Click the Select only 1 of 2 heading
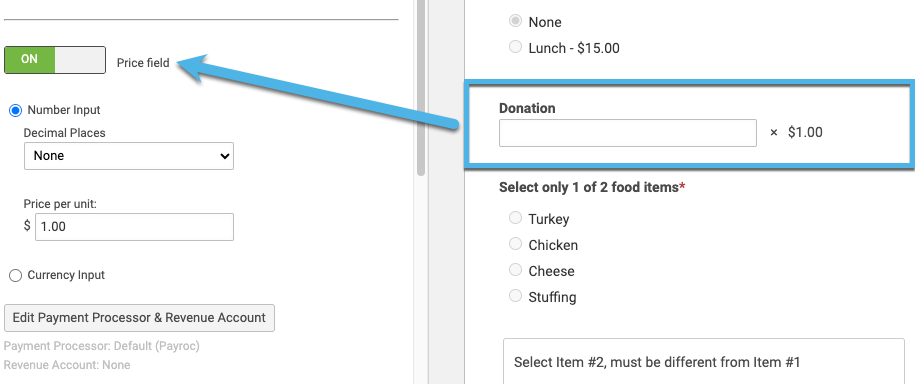Viewport: 915px width, 384px height. pyautogui.click(x=589, y=187)
